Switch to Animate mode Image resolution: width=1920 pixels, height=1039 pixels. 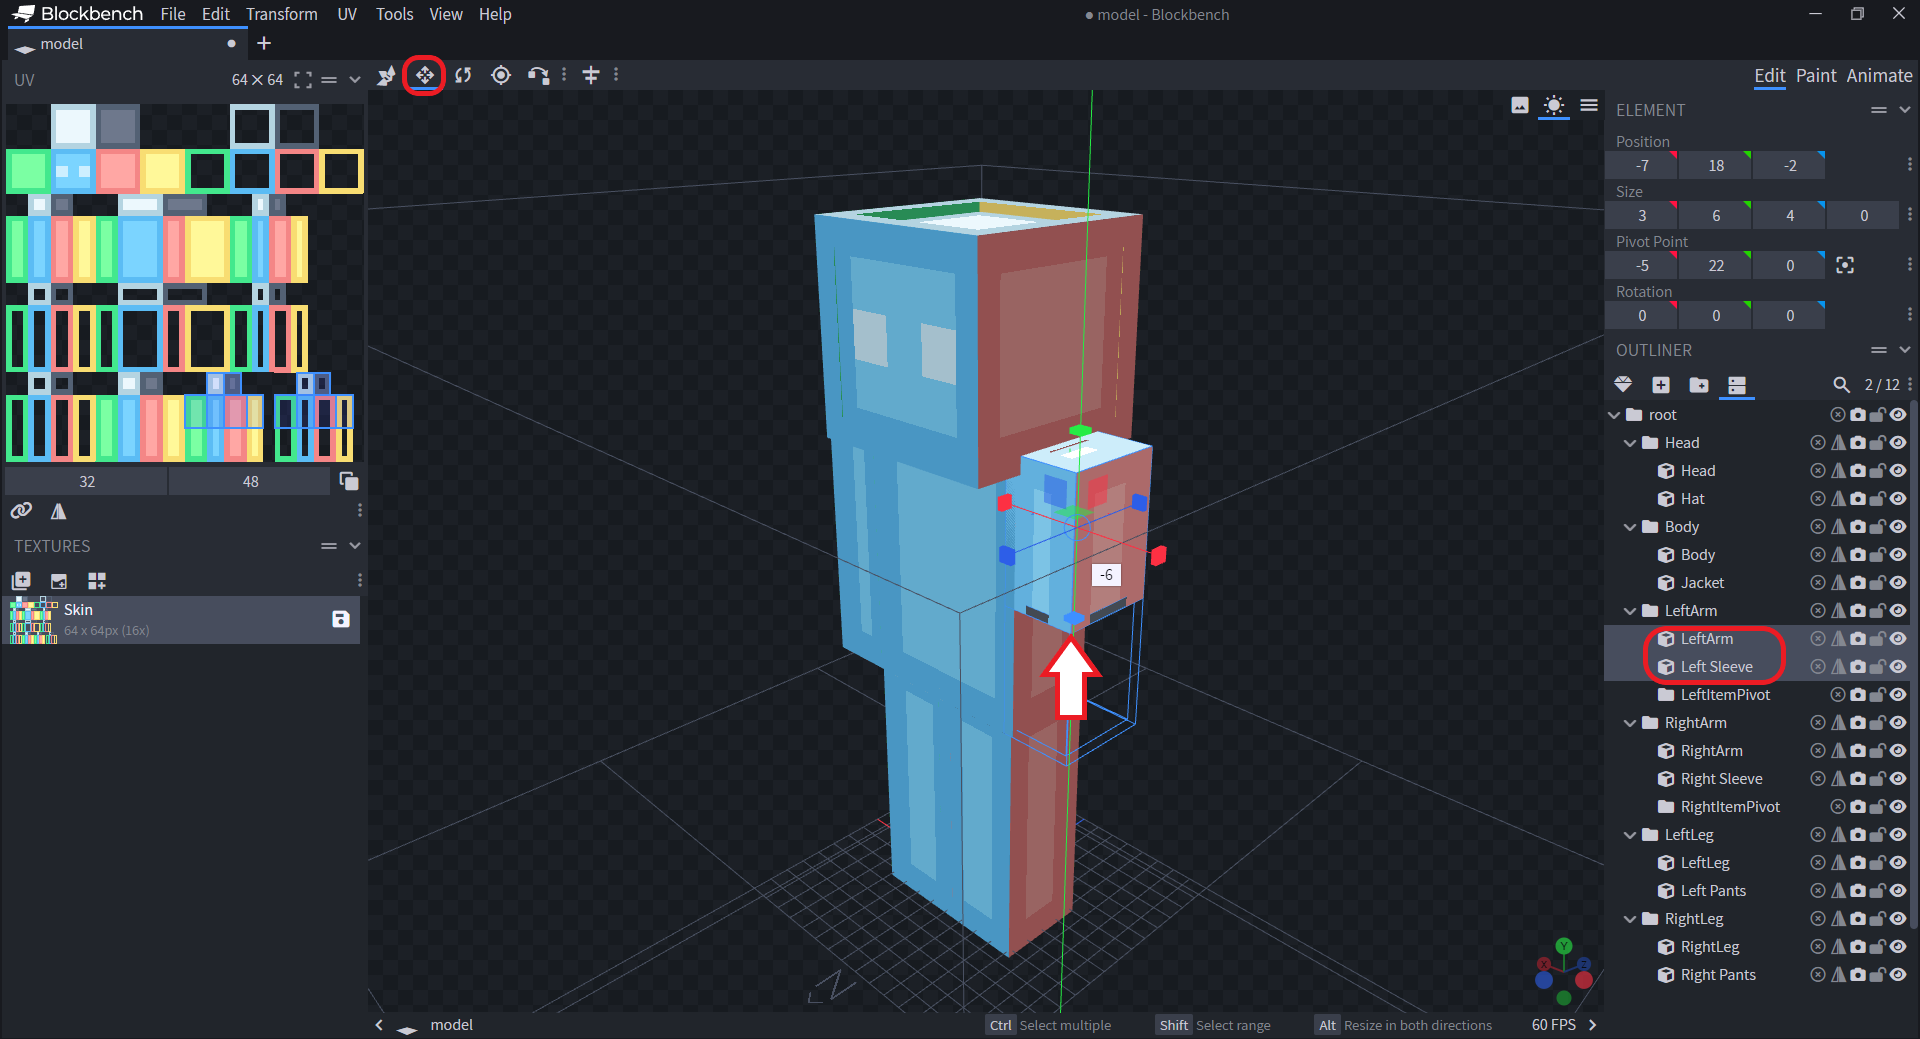1878,76
